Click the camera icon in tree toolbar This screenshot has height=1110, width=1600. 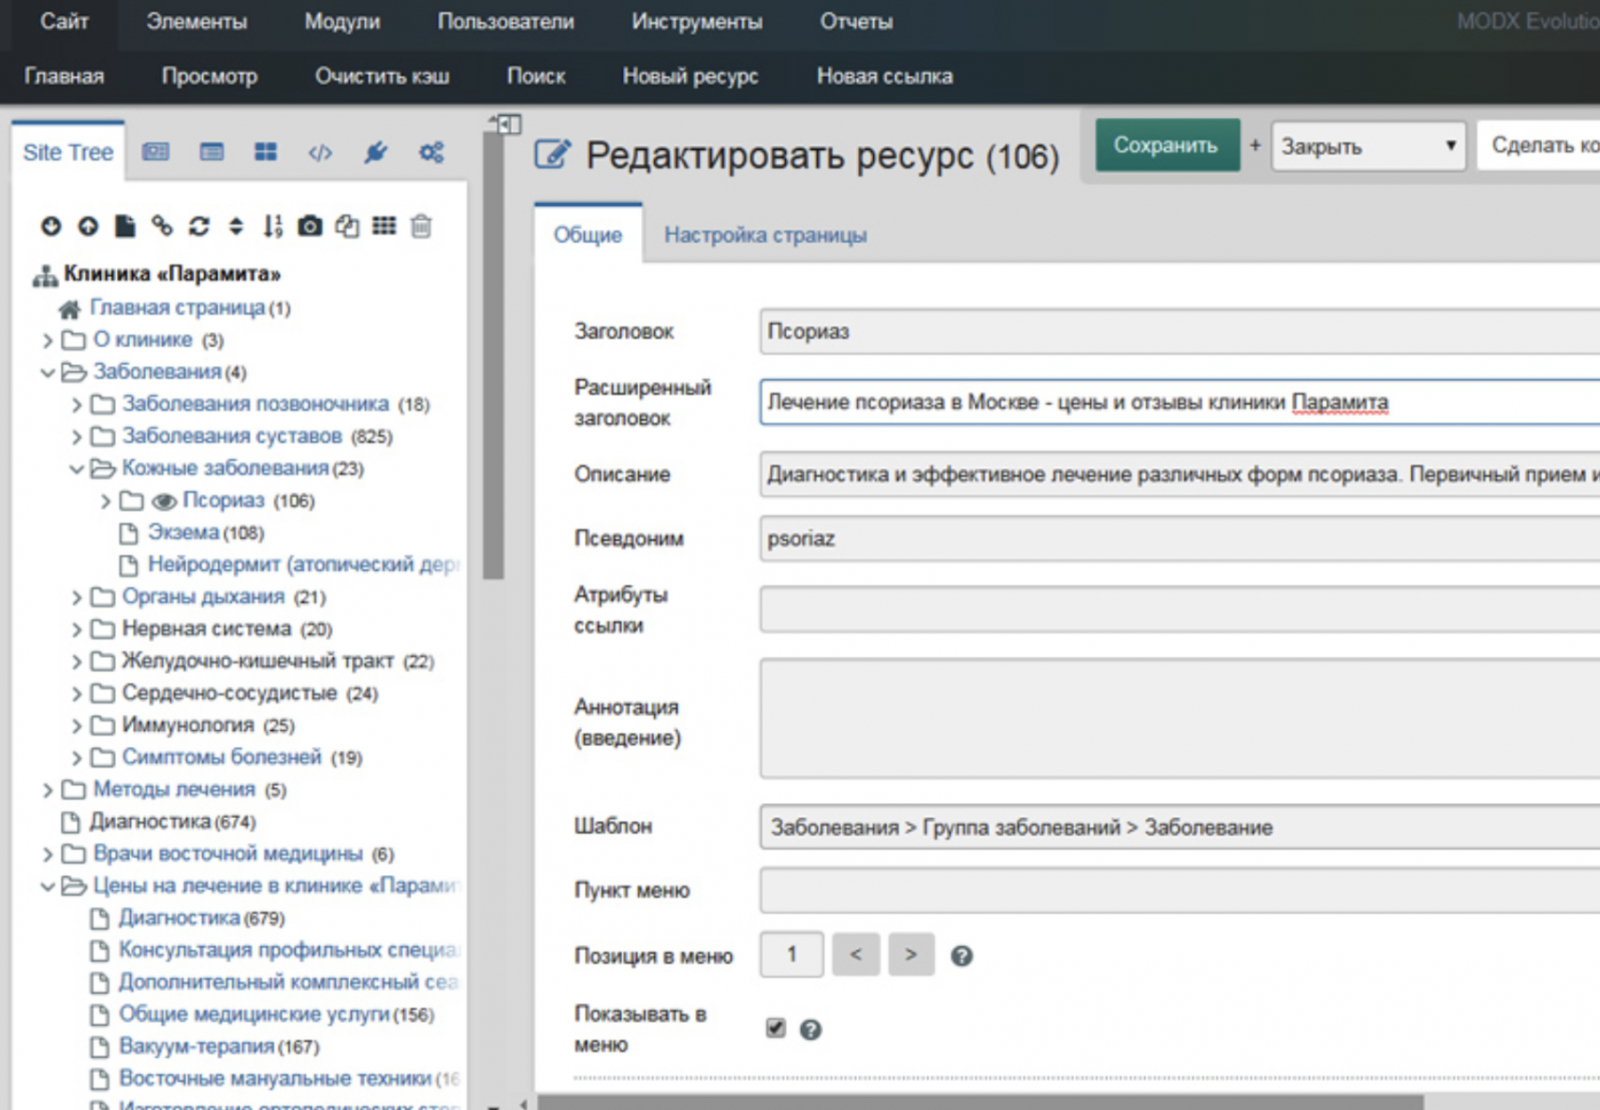coord(310,227)
